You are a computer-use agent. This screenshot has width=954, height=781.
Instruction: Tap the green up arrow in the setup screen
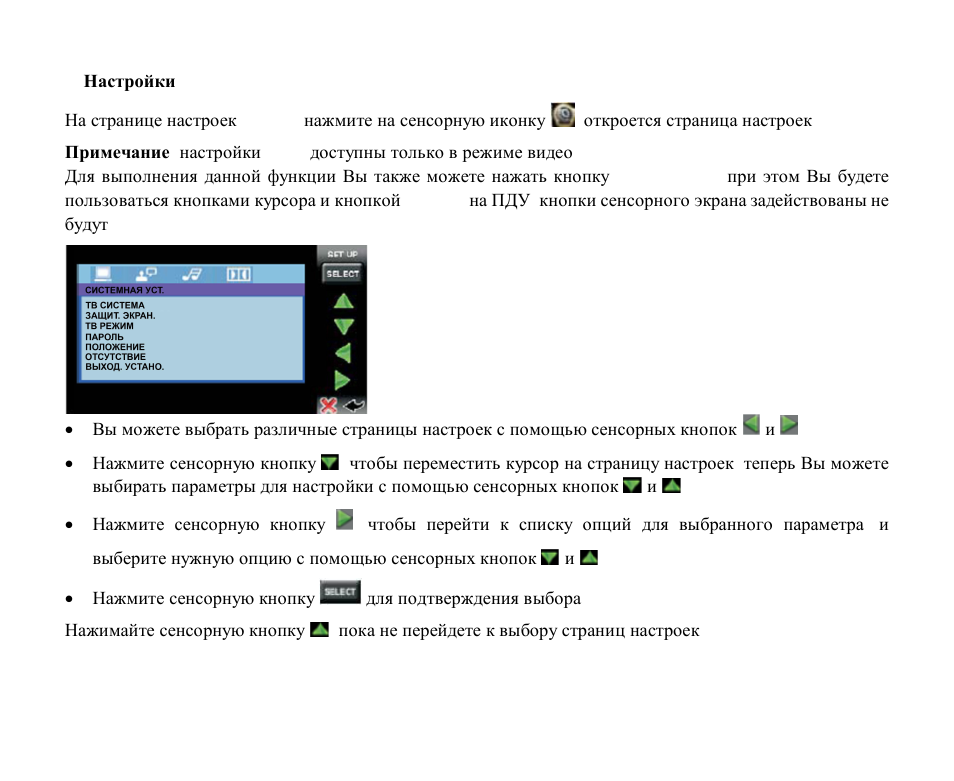(x=344, y=300)
